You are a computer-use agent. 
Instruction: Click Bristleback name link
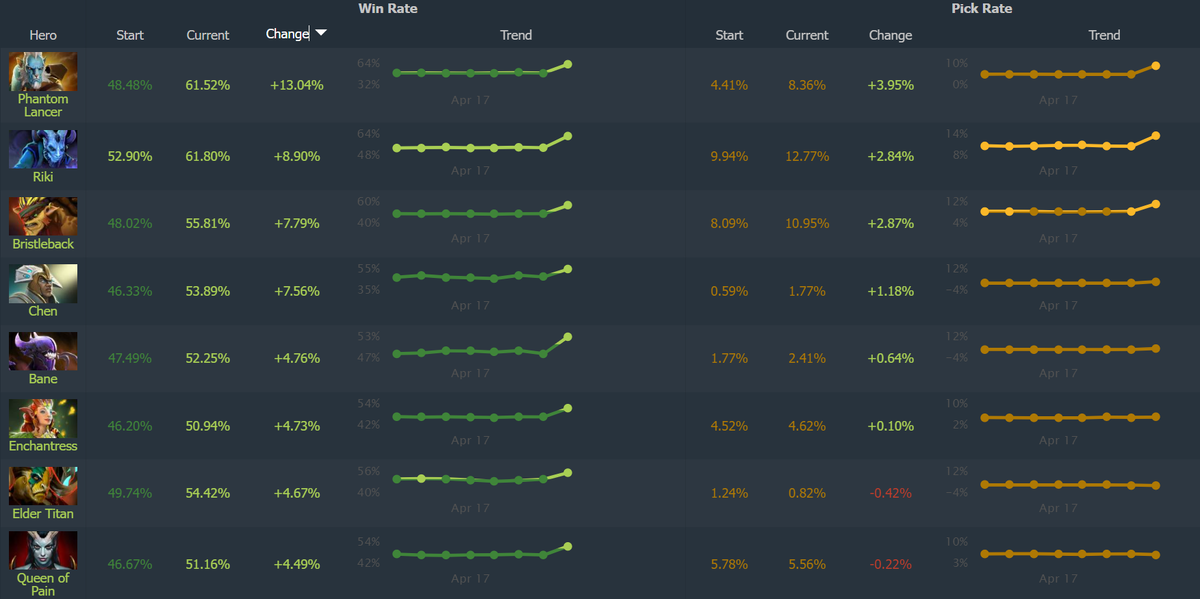coord(43,244)
